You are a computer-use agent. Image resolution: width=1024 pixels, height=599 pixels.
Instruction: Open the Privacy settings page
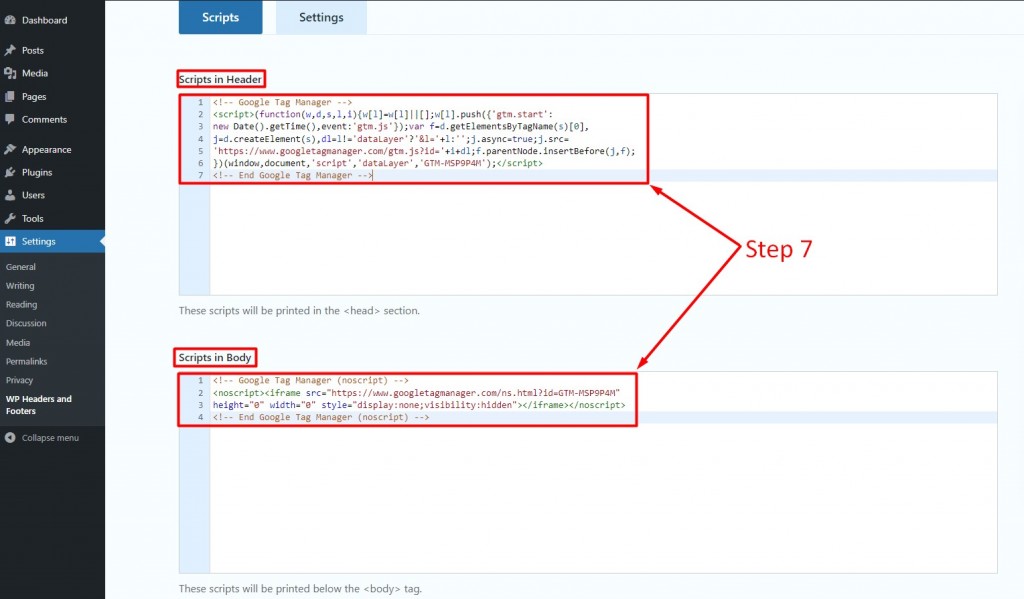[x=20, y=380]
